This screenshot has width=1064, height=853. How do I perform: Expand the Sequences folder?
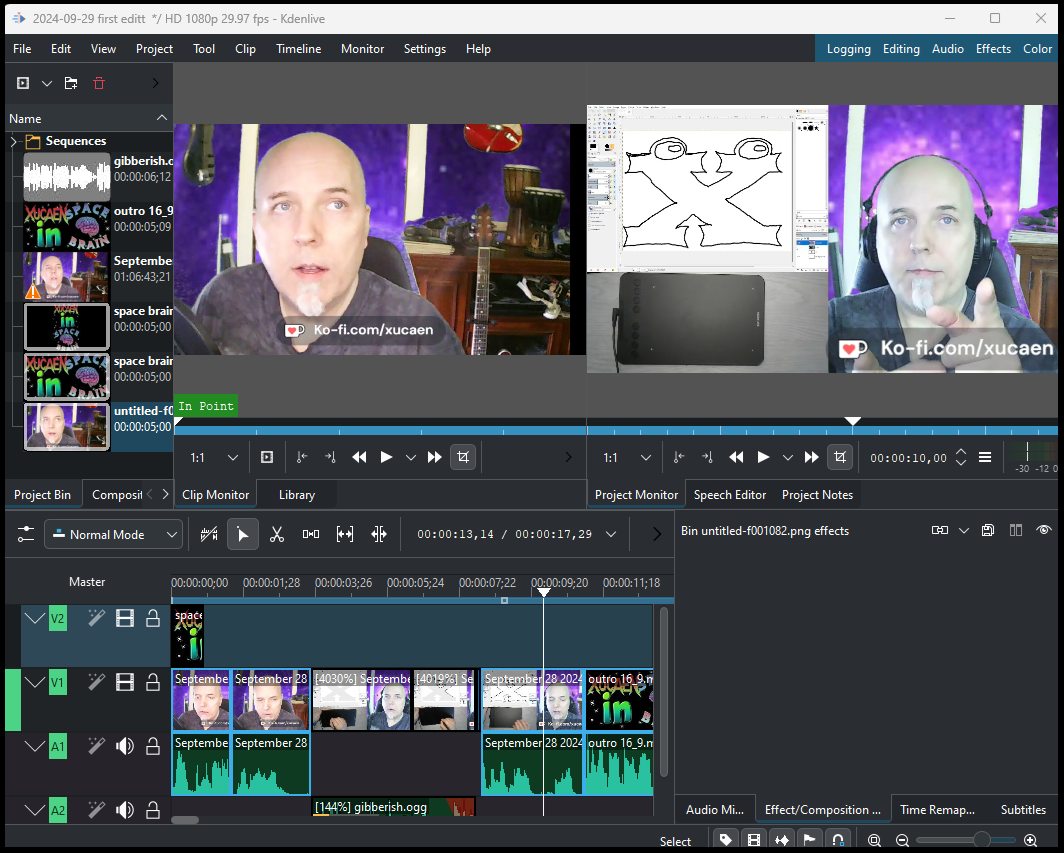click(x=14, y=141)
